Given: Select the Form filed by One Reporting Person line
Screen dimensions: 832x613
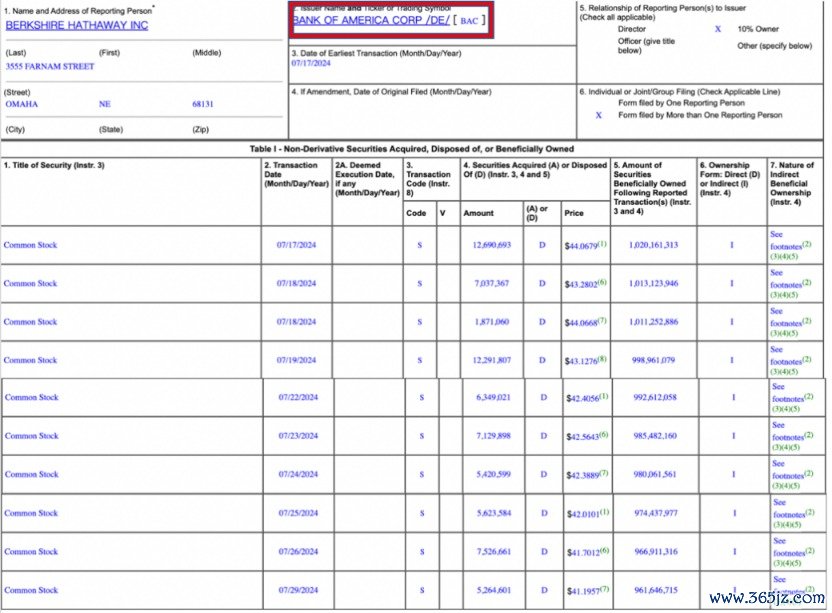Looking at the screenshot, I should pyautogui.click(x=683, y=103).
